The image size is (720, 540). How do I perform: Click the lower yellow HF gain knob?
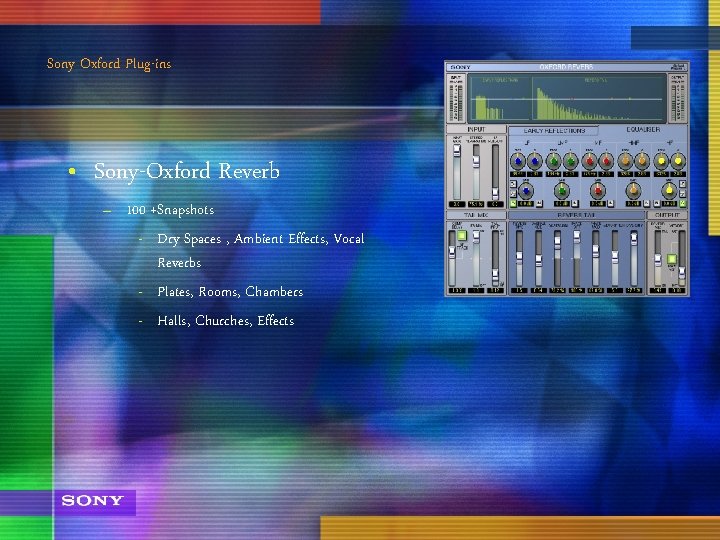[x=669, y=191]
